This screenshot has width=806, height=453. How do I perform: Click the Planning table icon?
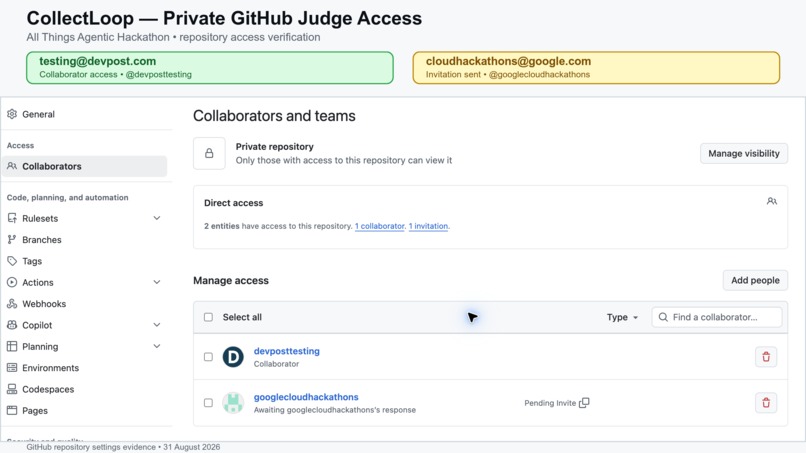[x=12, y=347]
